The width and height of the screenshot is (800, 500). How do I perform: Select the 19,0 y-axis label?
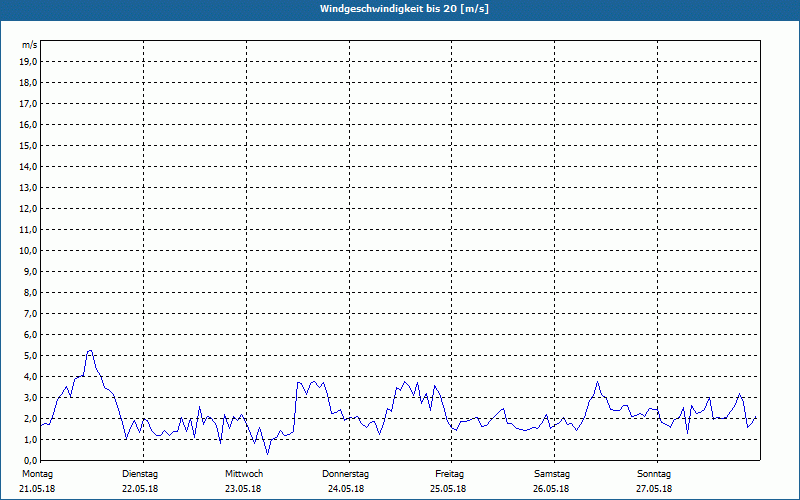click(x=28, y=62)
